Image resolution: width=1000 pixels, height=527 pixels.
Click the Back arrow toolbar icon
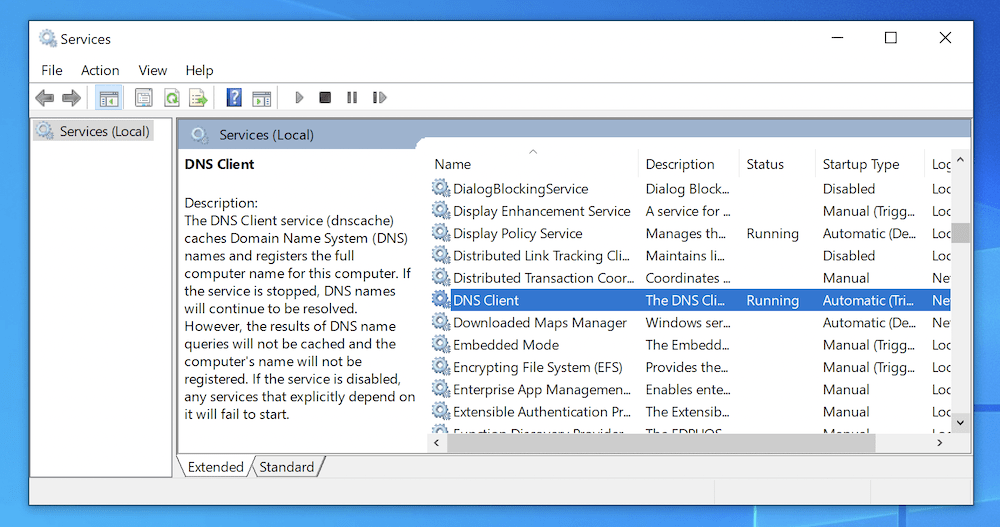(45, 98)
